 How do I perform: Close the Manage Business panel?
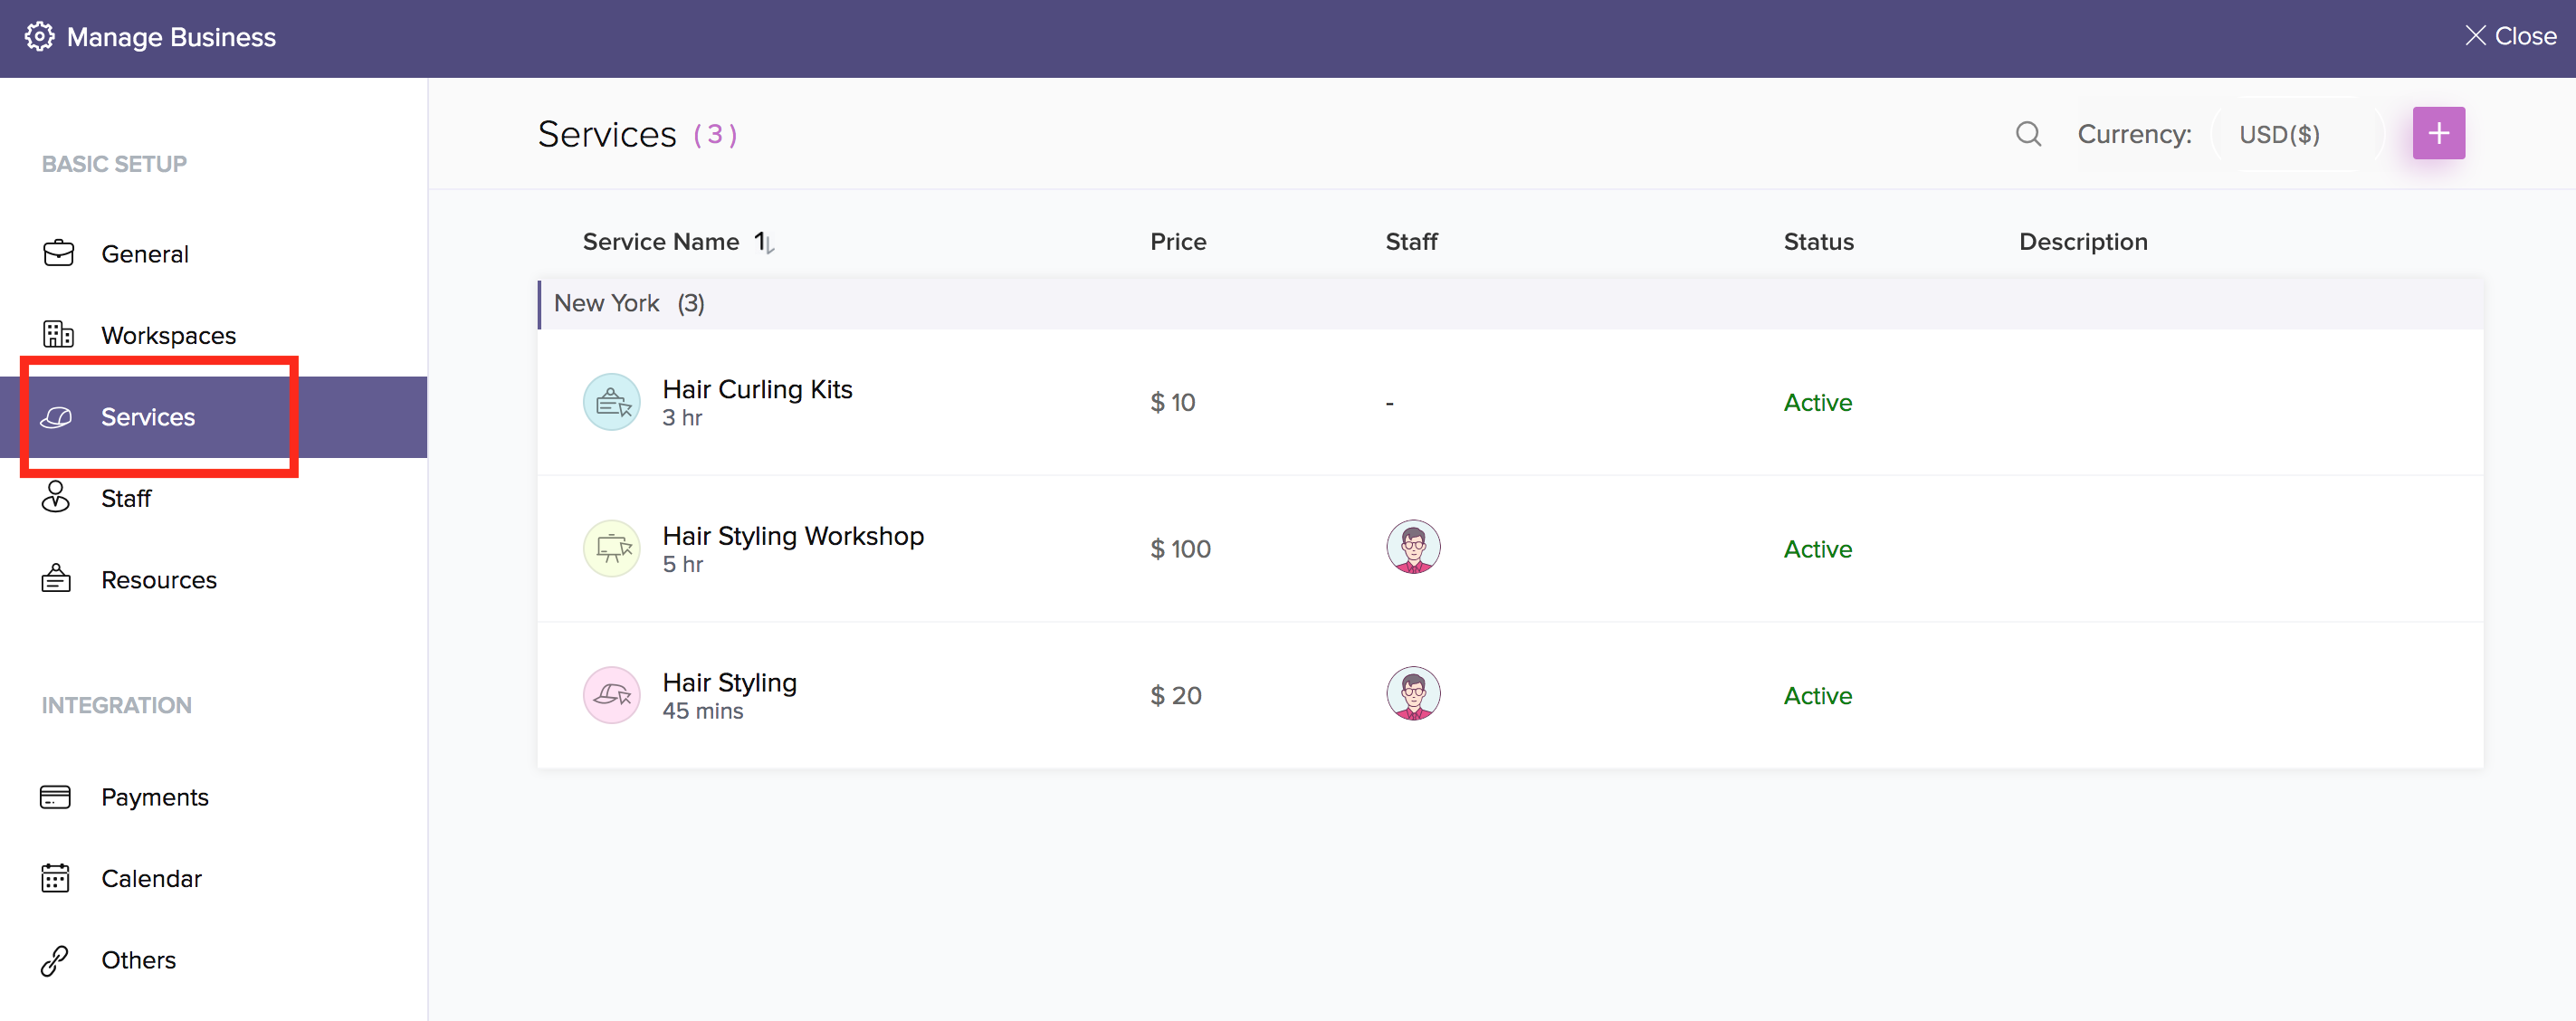pos(2510,36)
